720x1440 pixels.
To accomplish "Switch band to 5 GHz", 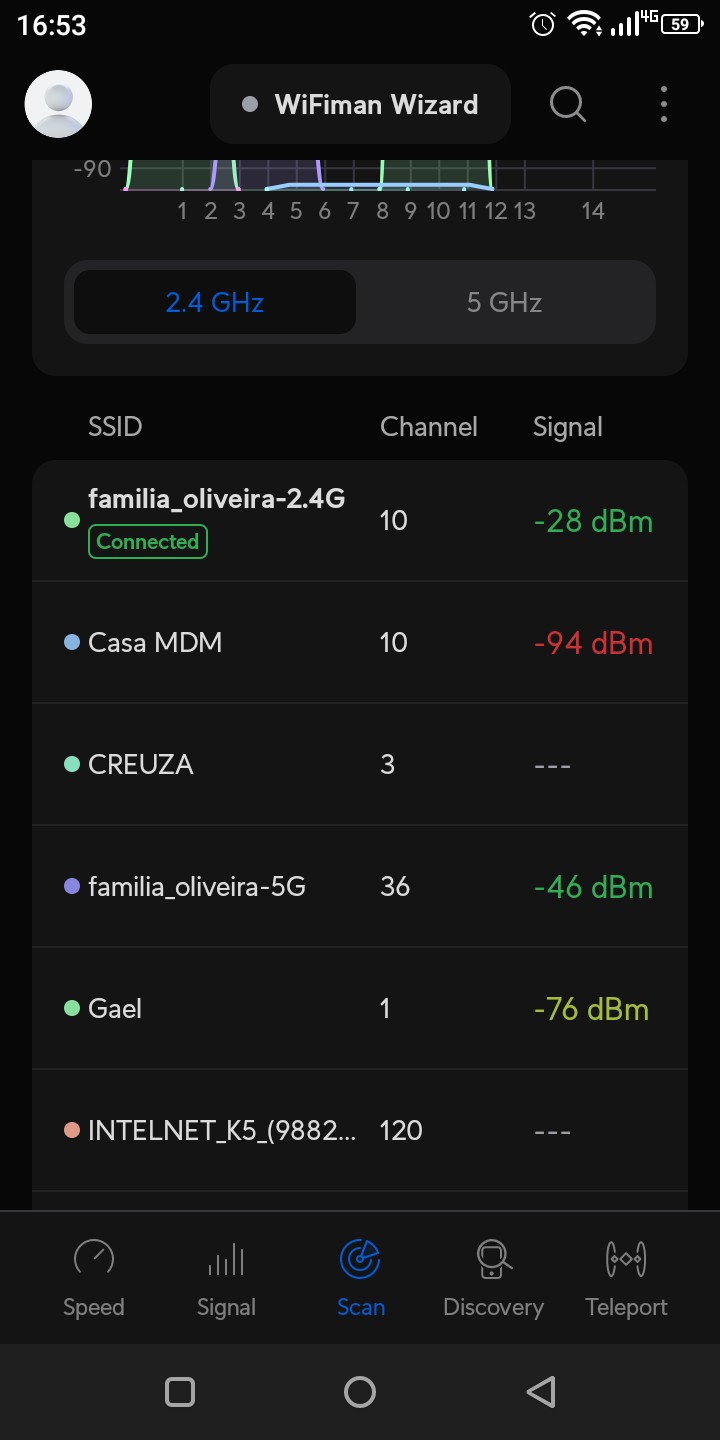I will [x=504, y=302].
